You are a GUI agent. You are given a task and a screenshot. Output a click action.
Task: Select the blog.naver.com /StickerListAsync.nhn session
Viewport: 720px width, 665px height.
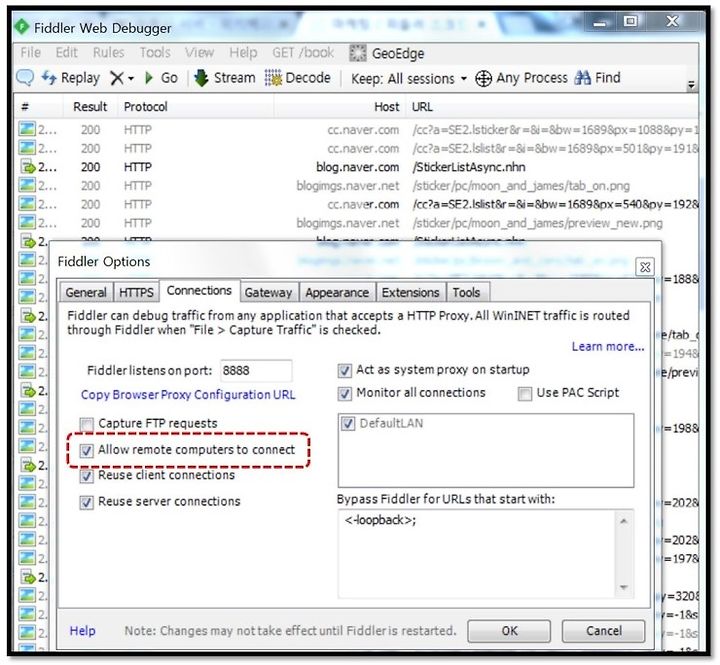358,167
